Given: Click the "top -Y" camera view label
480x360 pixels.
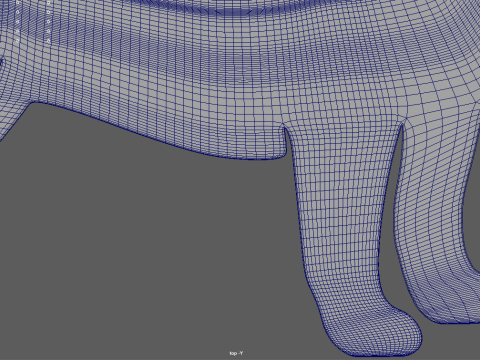Looking at the screenshot, I should click(x=236, y=353).
